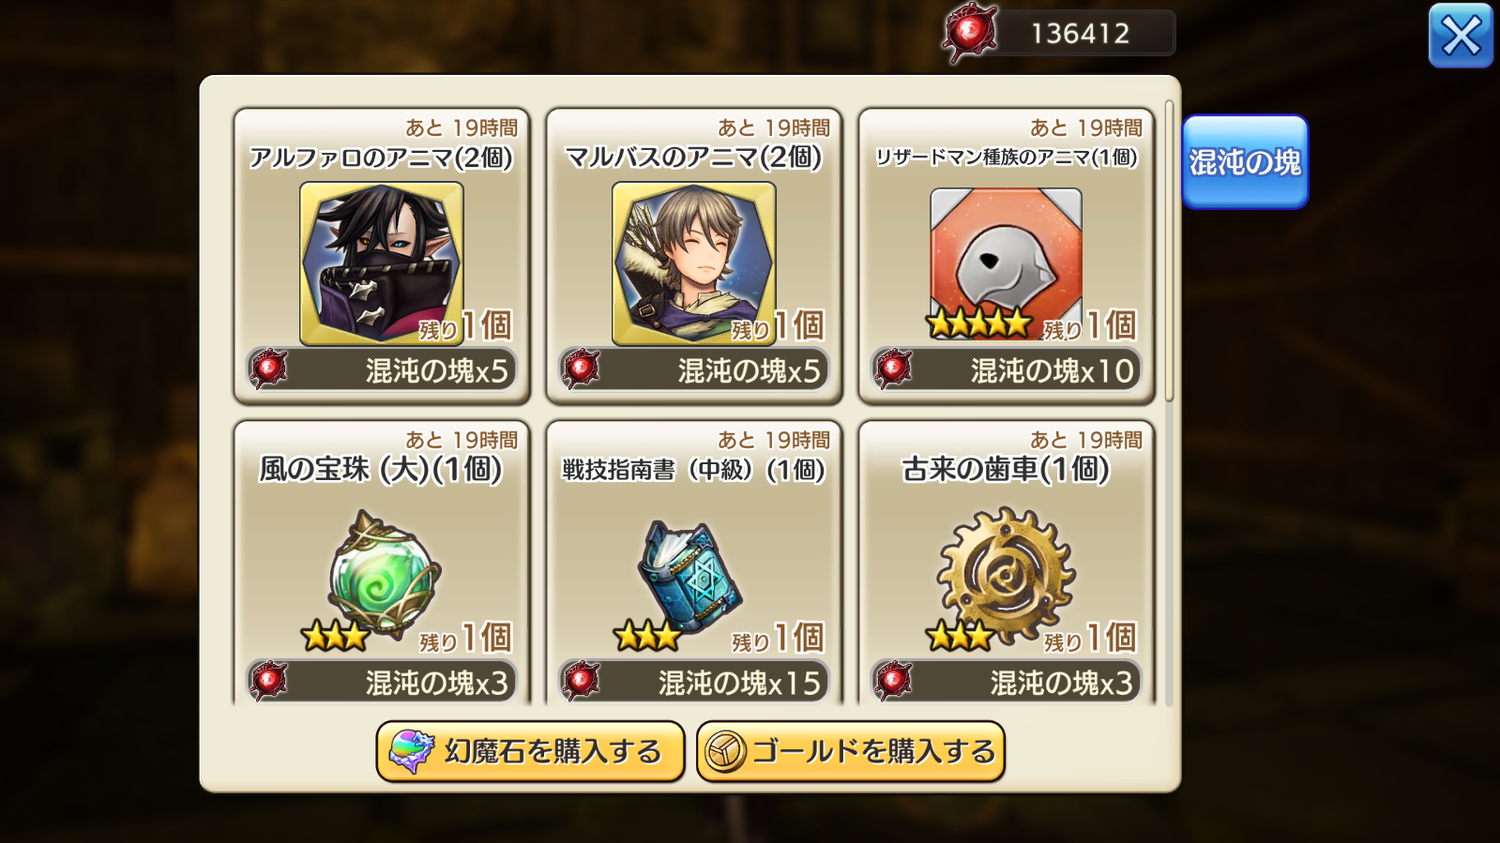Close the shop with the X button
The width and height of the screenshot is (1500, 843).
[1461, 36]
